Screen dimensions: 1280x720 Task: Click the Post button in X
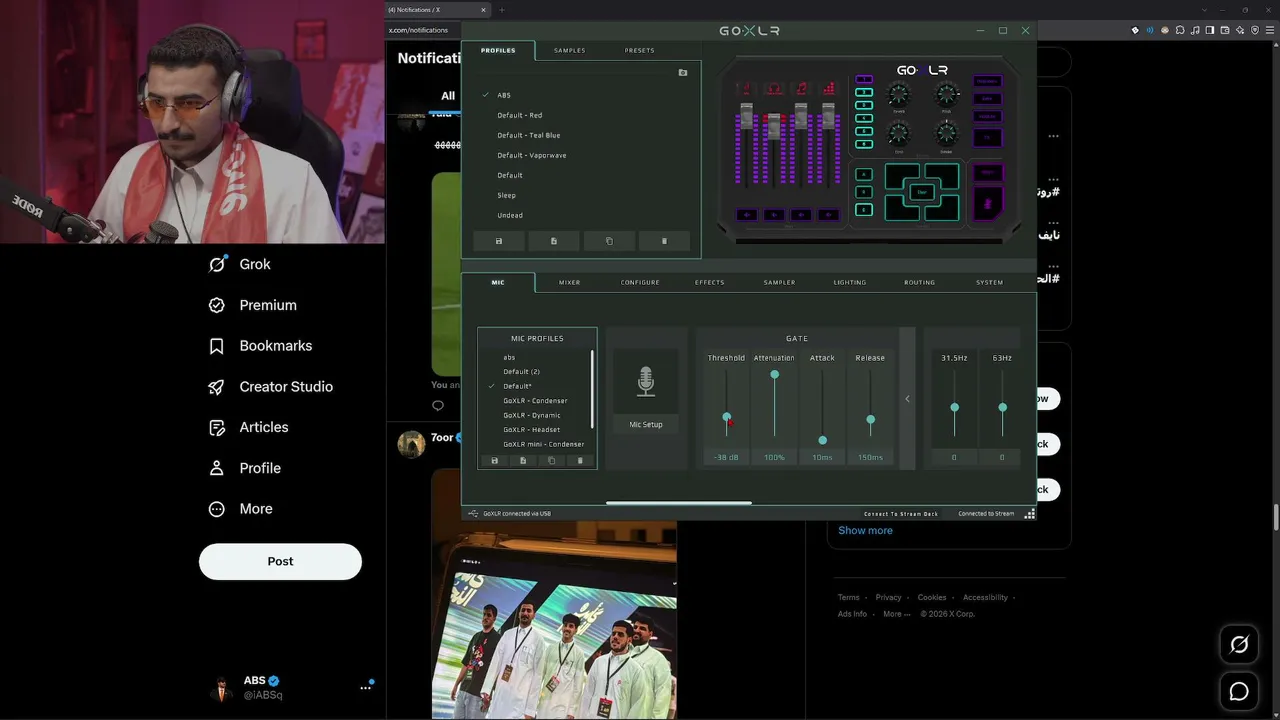coord(280,561)
